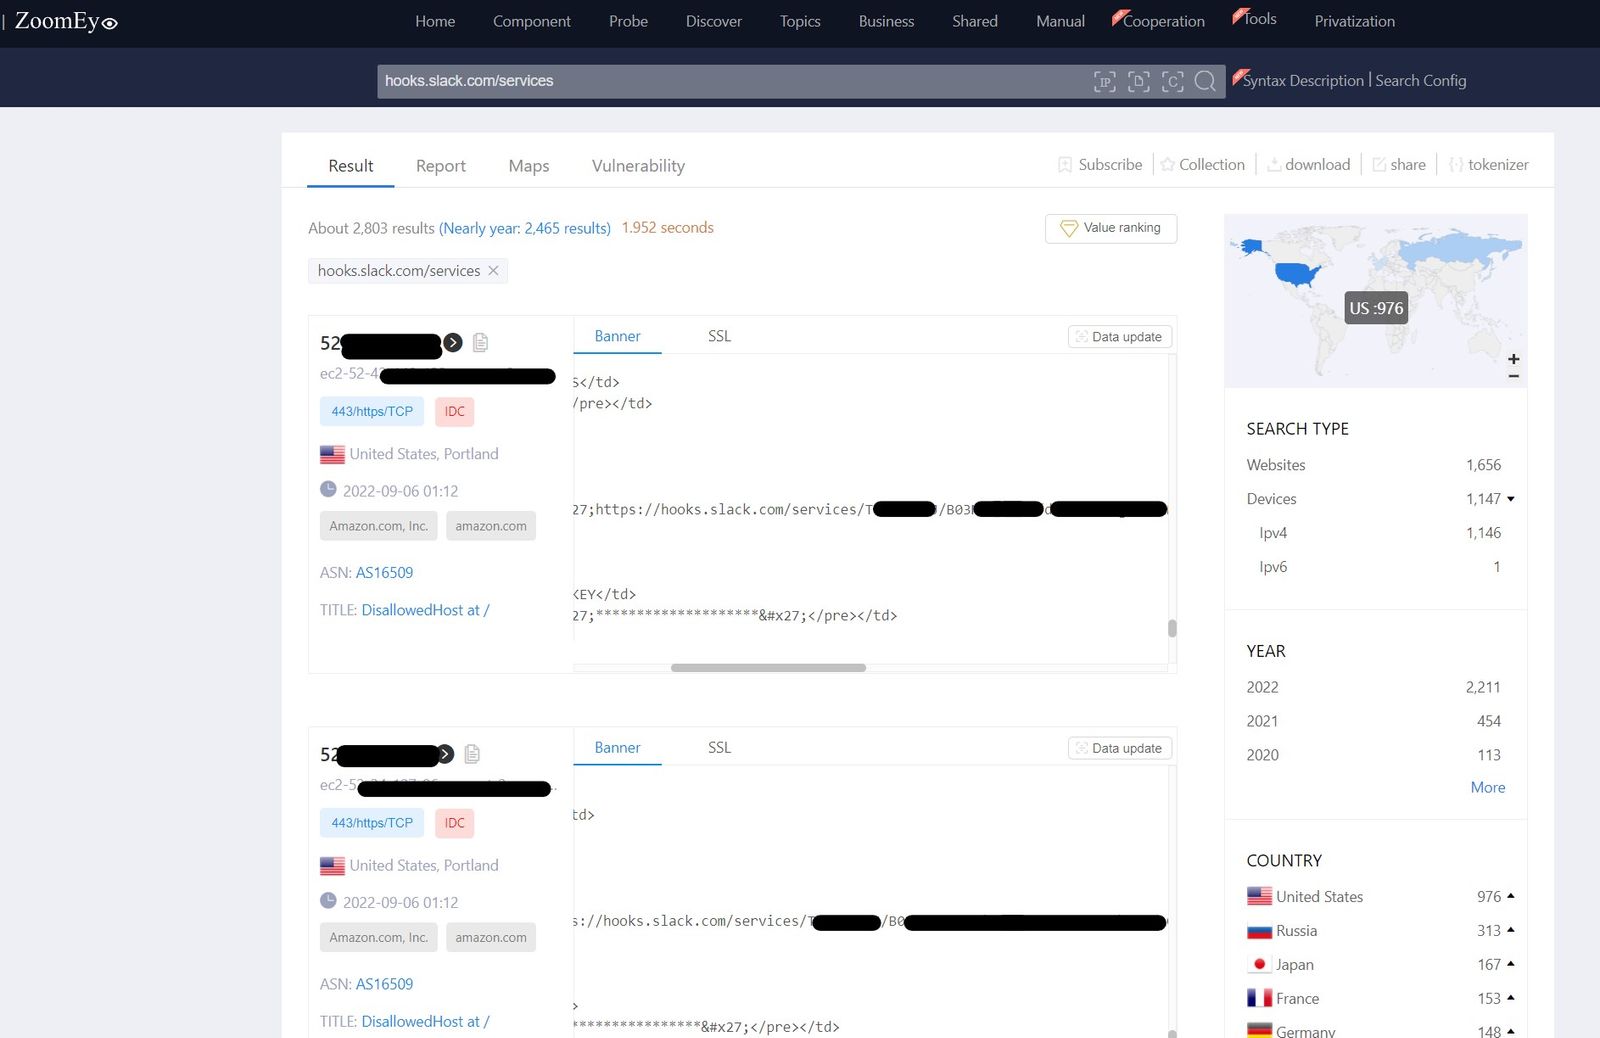Click the ICO search icon in search bar

pyautogui.click(x=1173, y=82)
